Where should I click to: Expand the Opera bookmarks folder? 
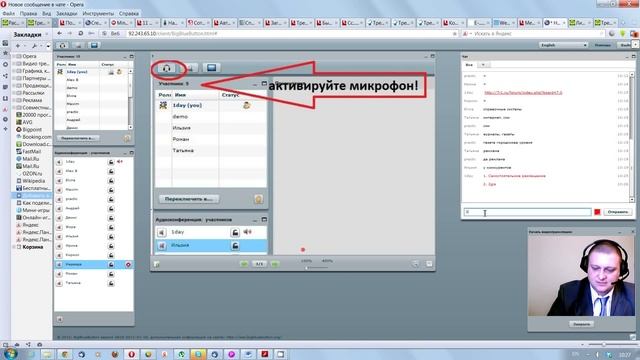pyautogui.click(x=14, y=56)
